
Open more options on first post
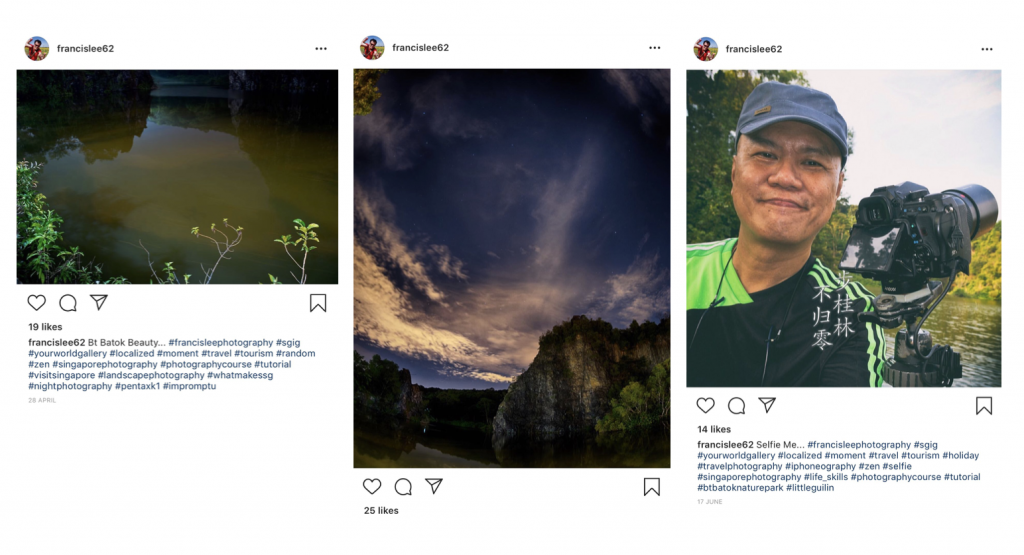click(x=321, y=48)
